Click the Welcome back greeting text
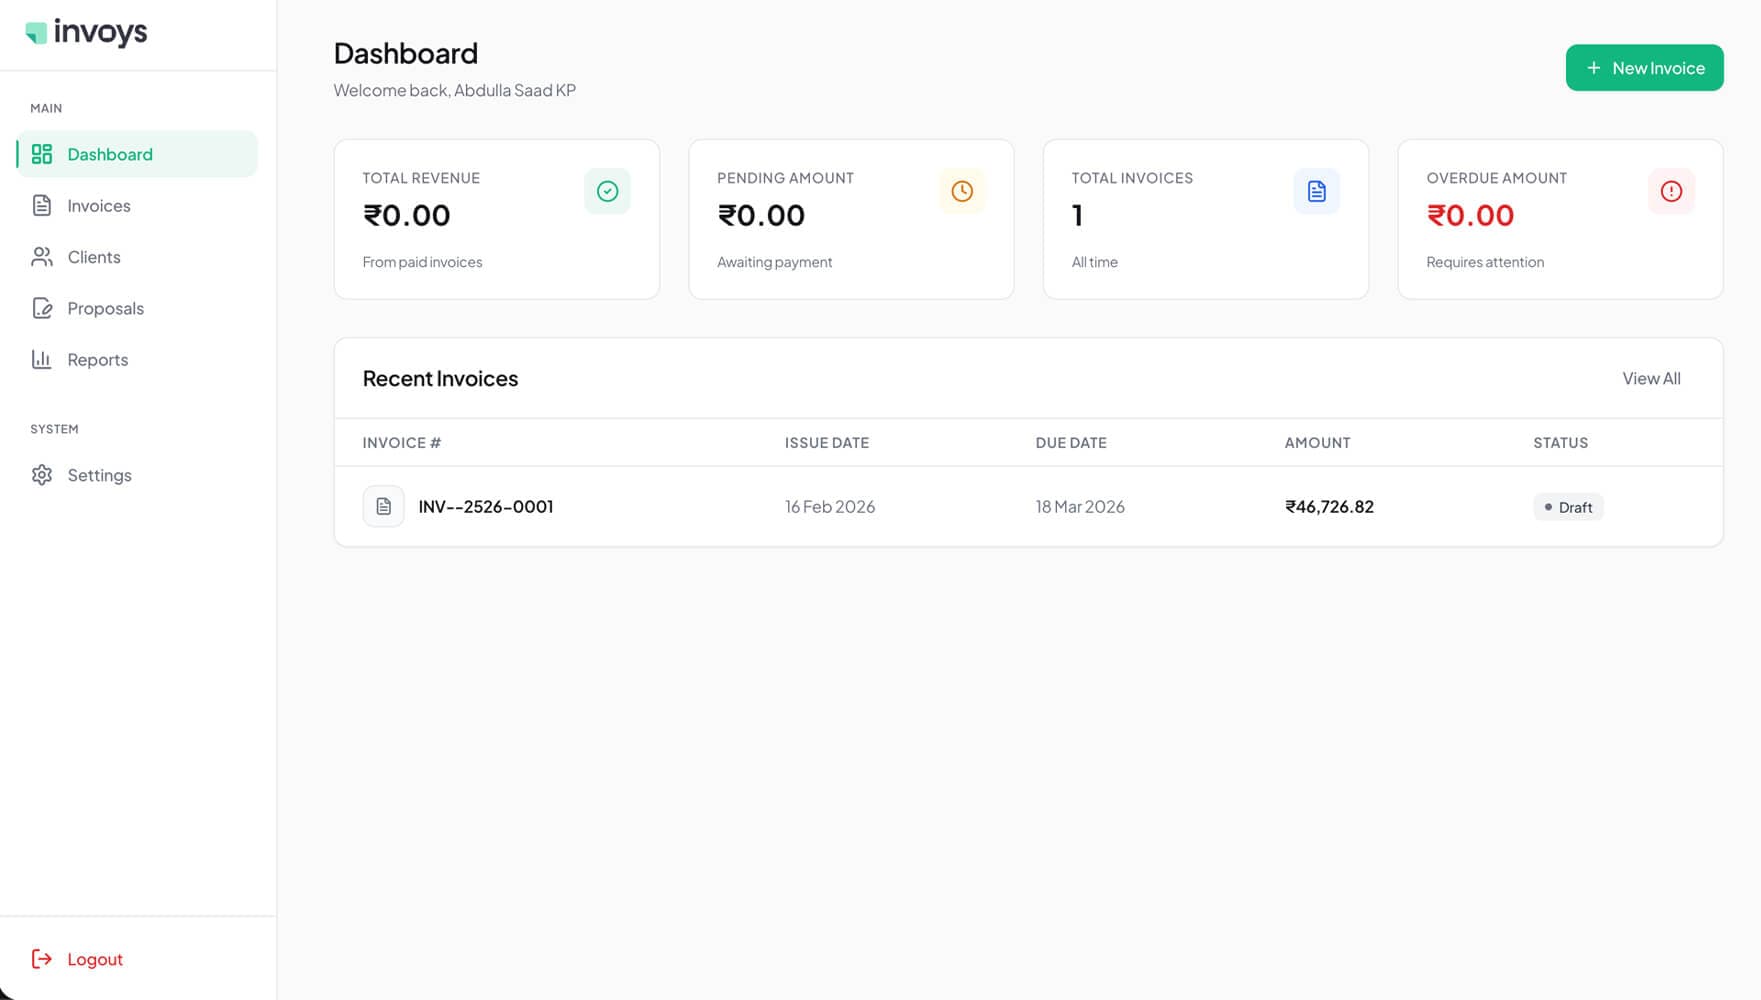This screenshot has height=1000, width=1761. 455,90
